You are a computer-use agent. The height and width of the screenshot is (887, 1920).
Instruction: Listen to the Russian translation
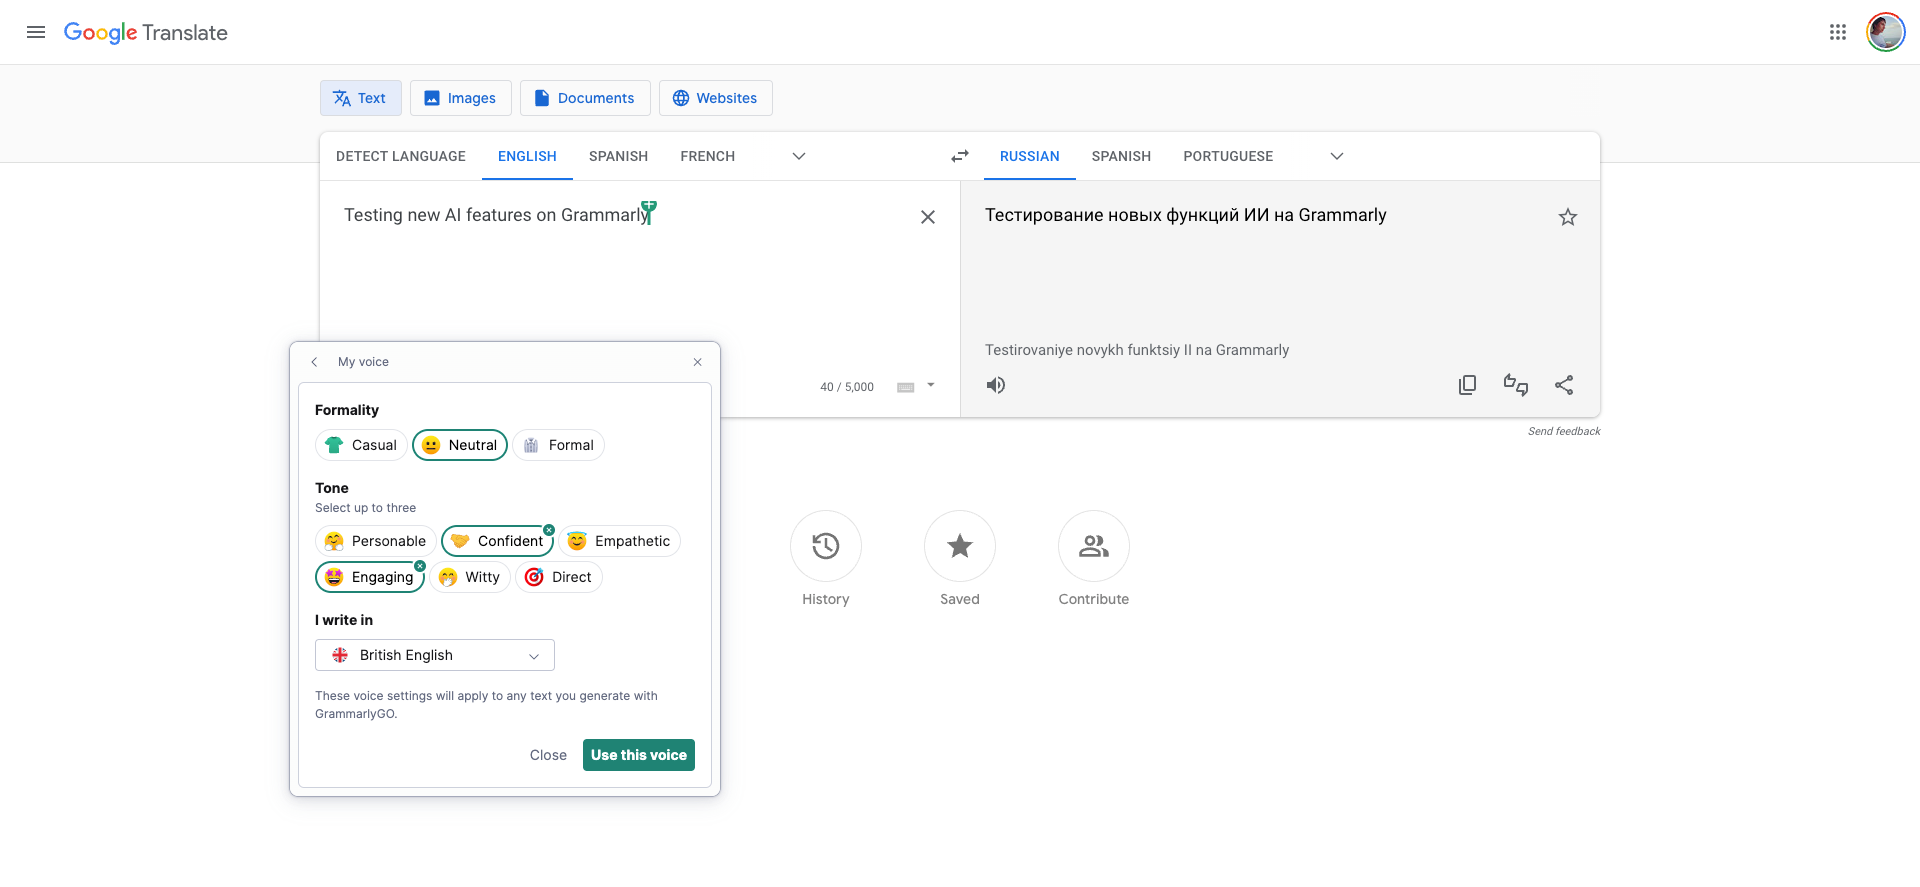click(x=996, y=385)
